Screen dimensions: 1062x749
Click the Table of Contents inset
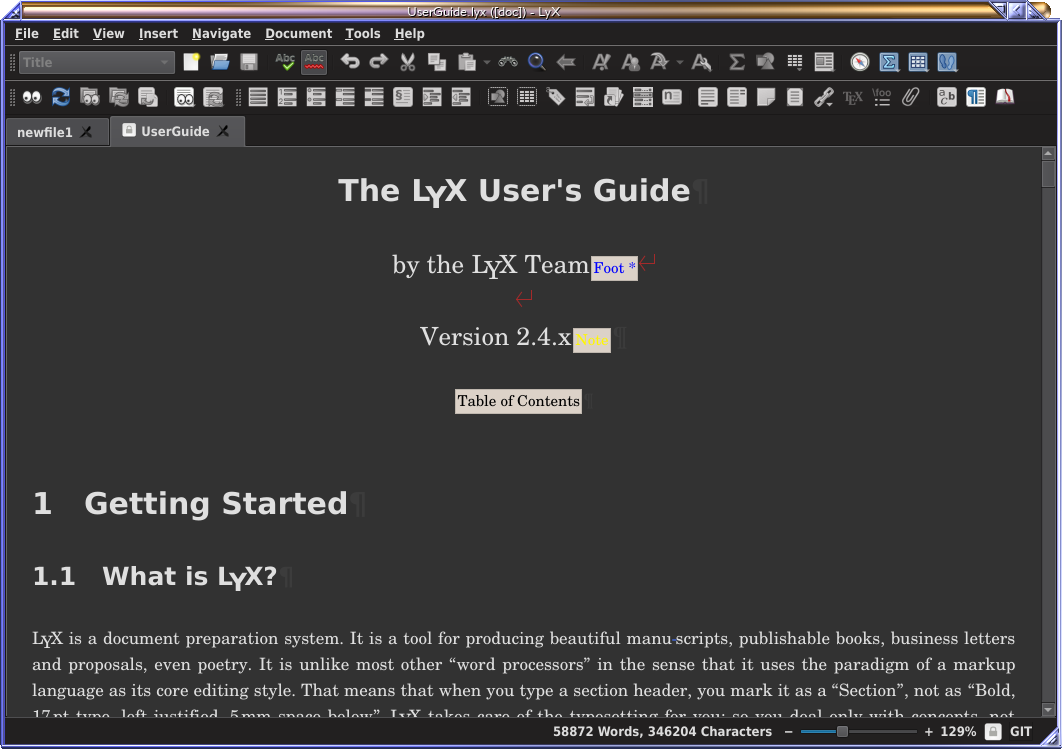click(x=518, y=401)
